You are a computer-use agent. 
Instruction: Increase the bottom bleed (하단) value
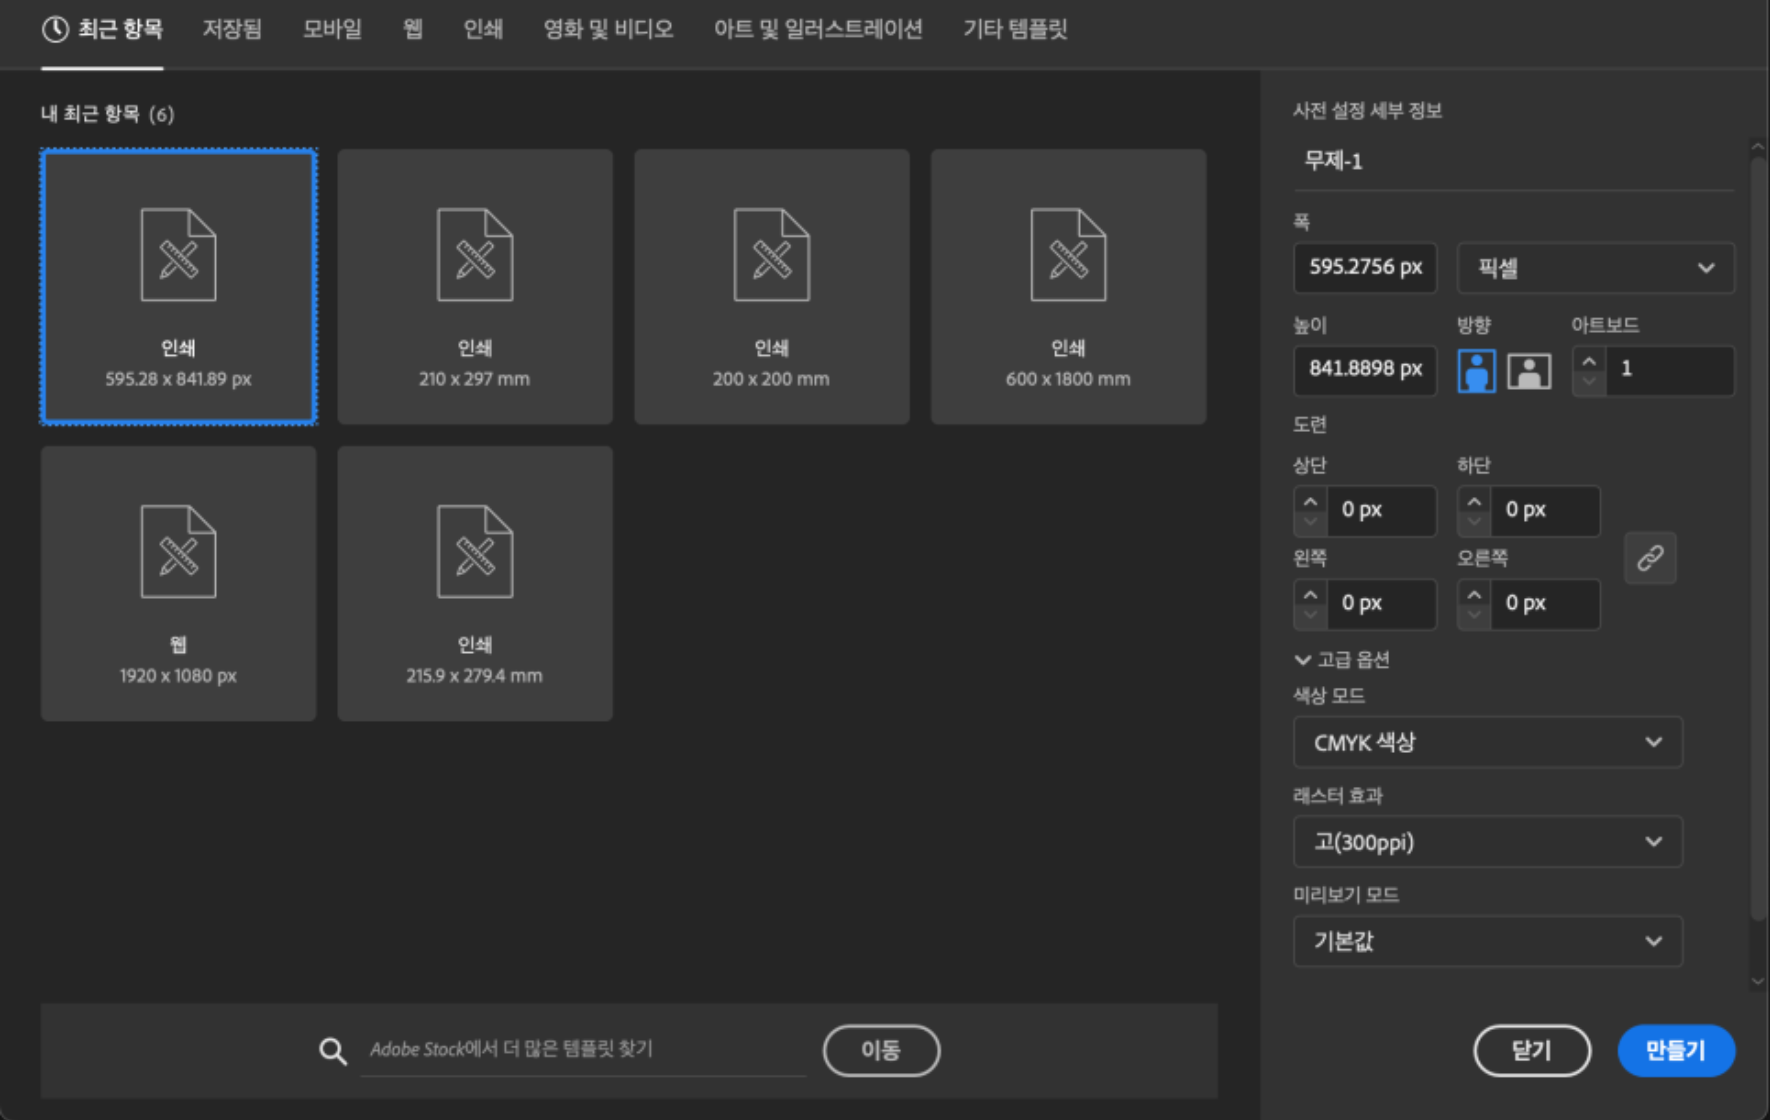point(1474,500)
